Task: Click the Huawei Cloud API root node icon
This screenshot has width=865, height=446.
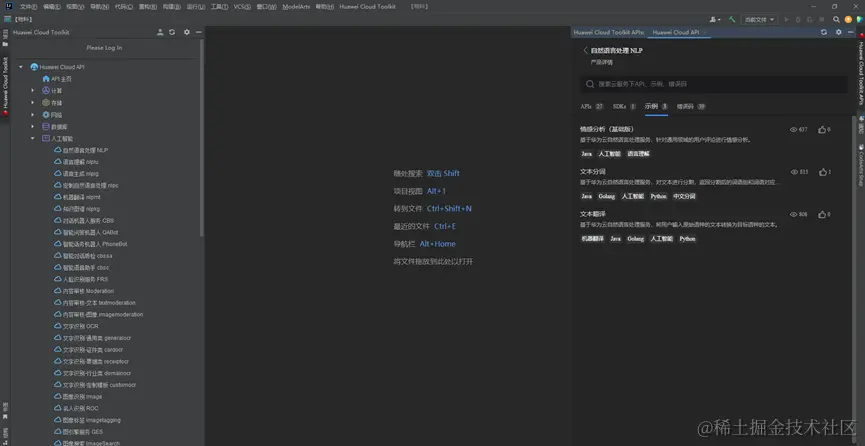Action: pos(34,67)
